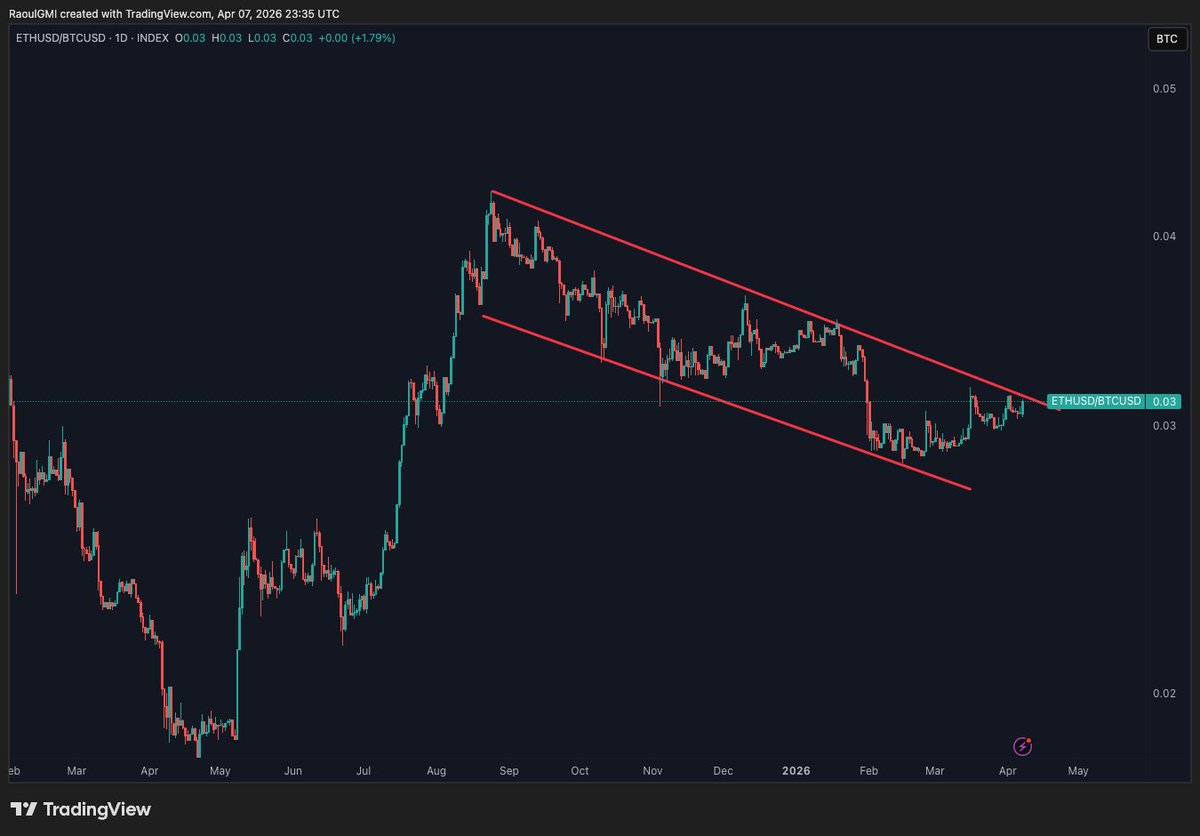The height and width of the screenshot is (836, 1200).
Task: Click the Jun label on time axis
Action: [x=293, y=771]
